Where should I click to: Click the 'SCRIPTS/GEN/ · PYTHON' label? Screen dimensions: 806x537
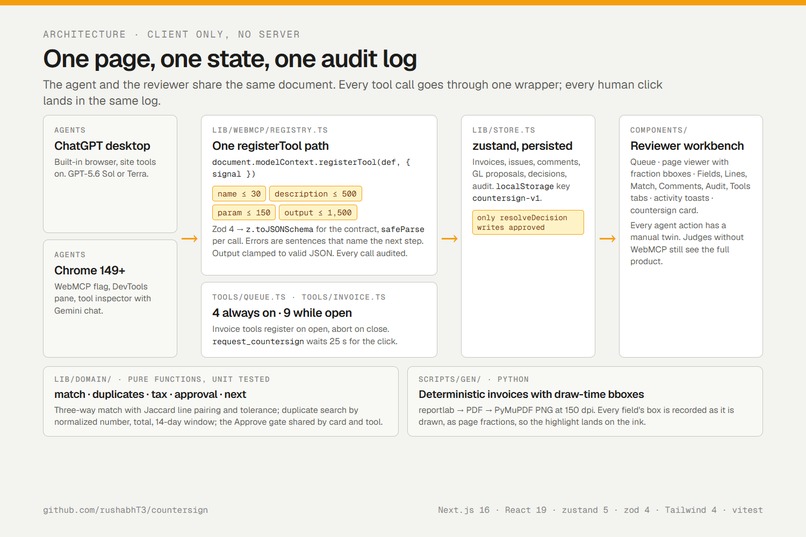pyautogui.click(x=473, y=379)
